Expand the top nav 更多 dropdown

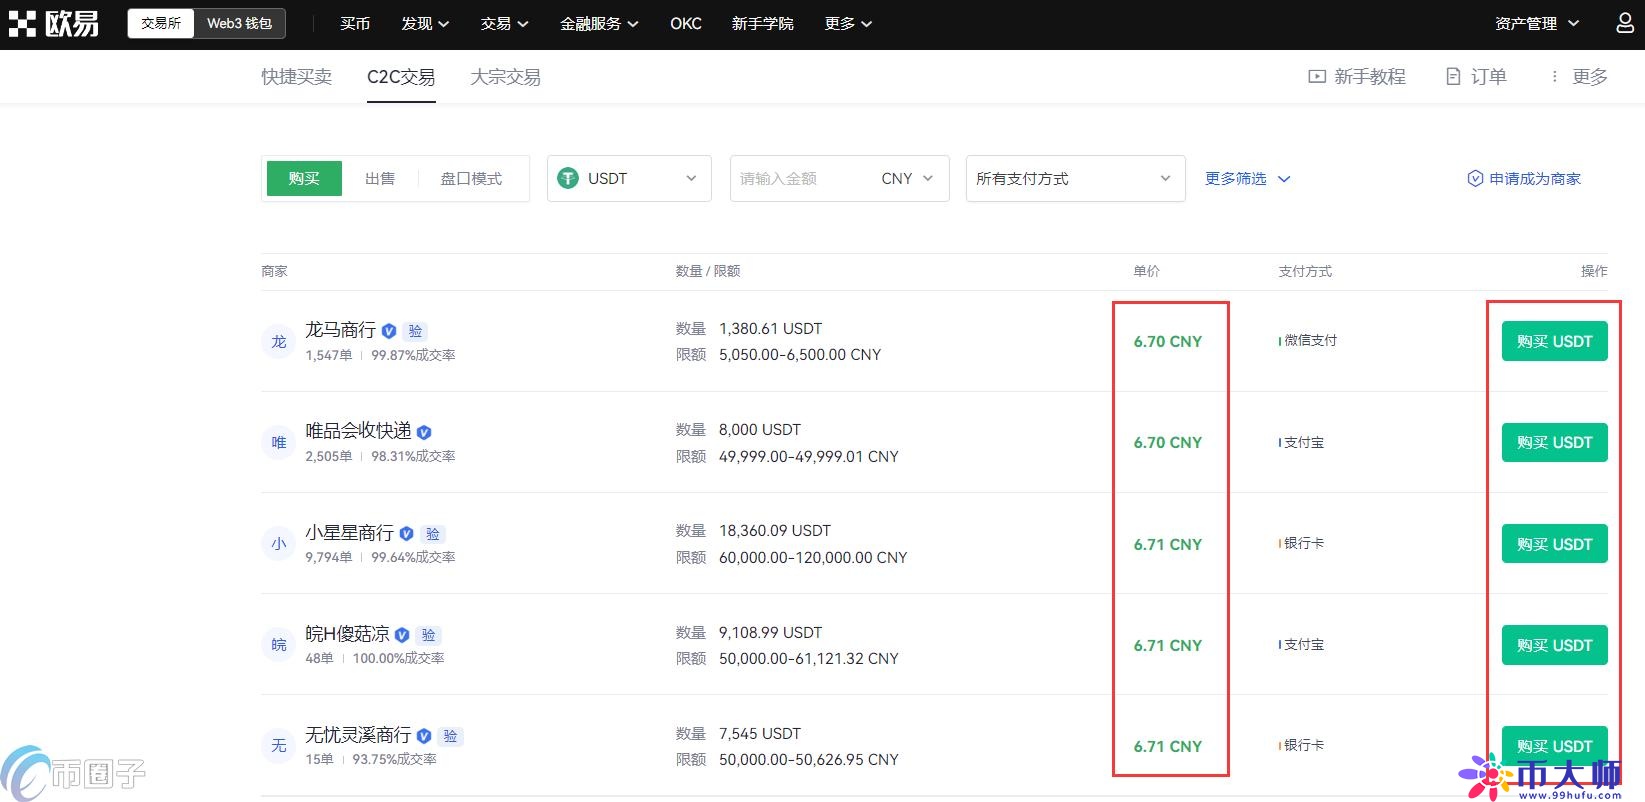848,23
